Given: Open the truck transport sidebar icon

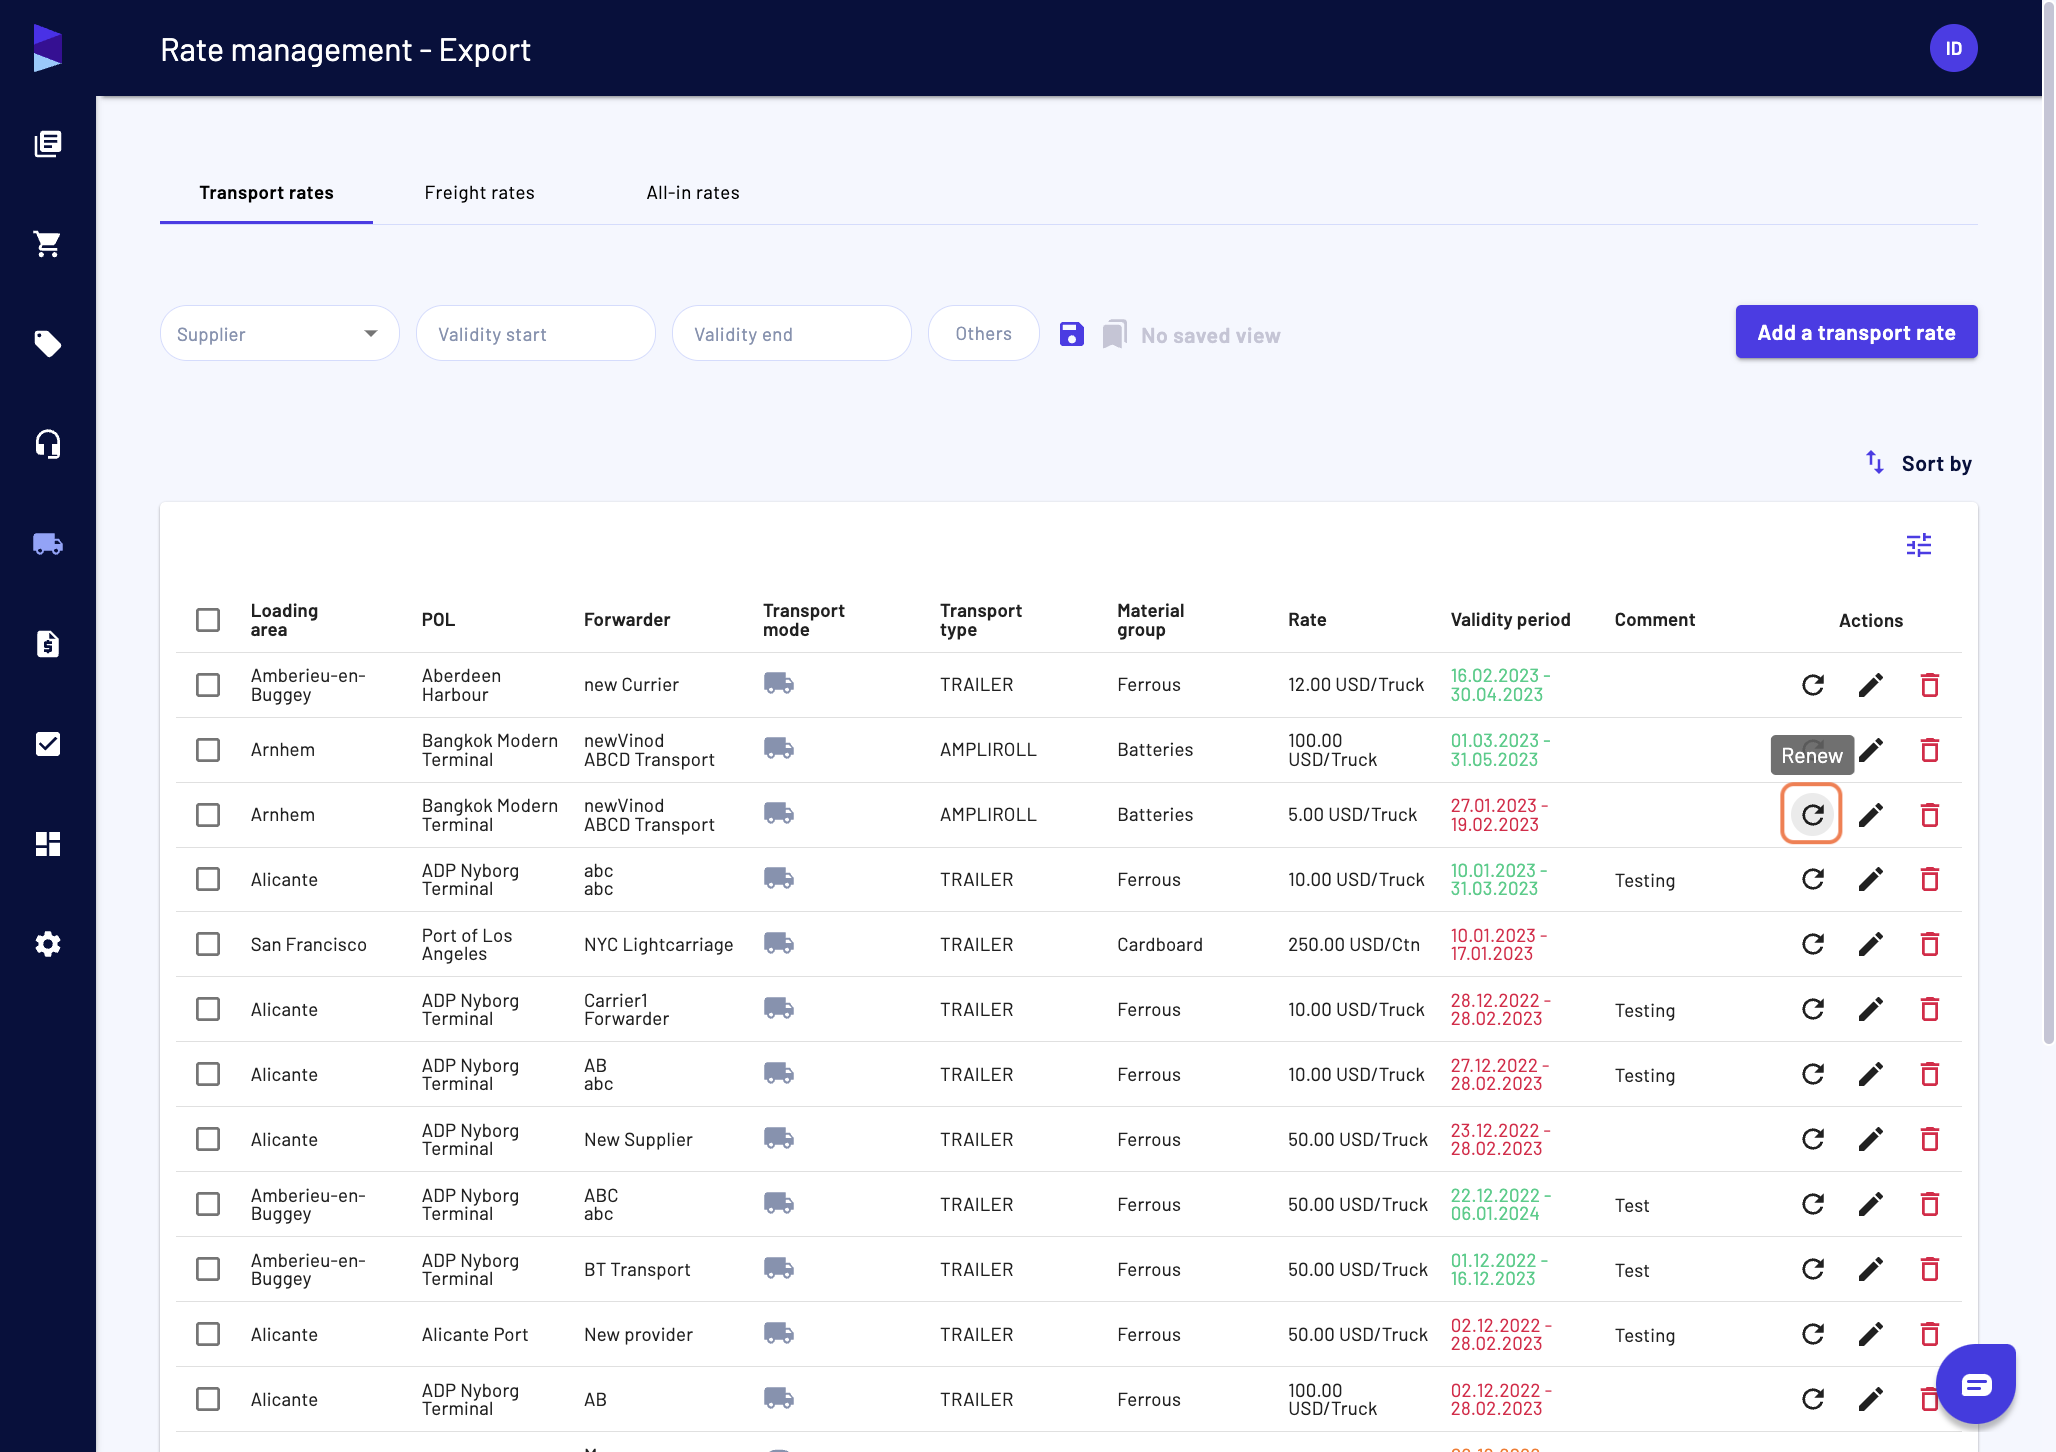Looking at the screenshot, I should coord(48,544).
